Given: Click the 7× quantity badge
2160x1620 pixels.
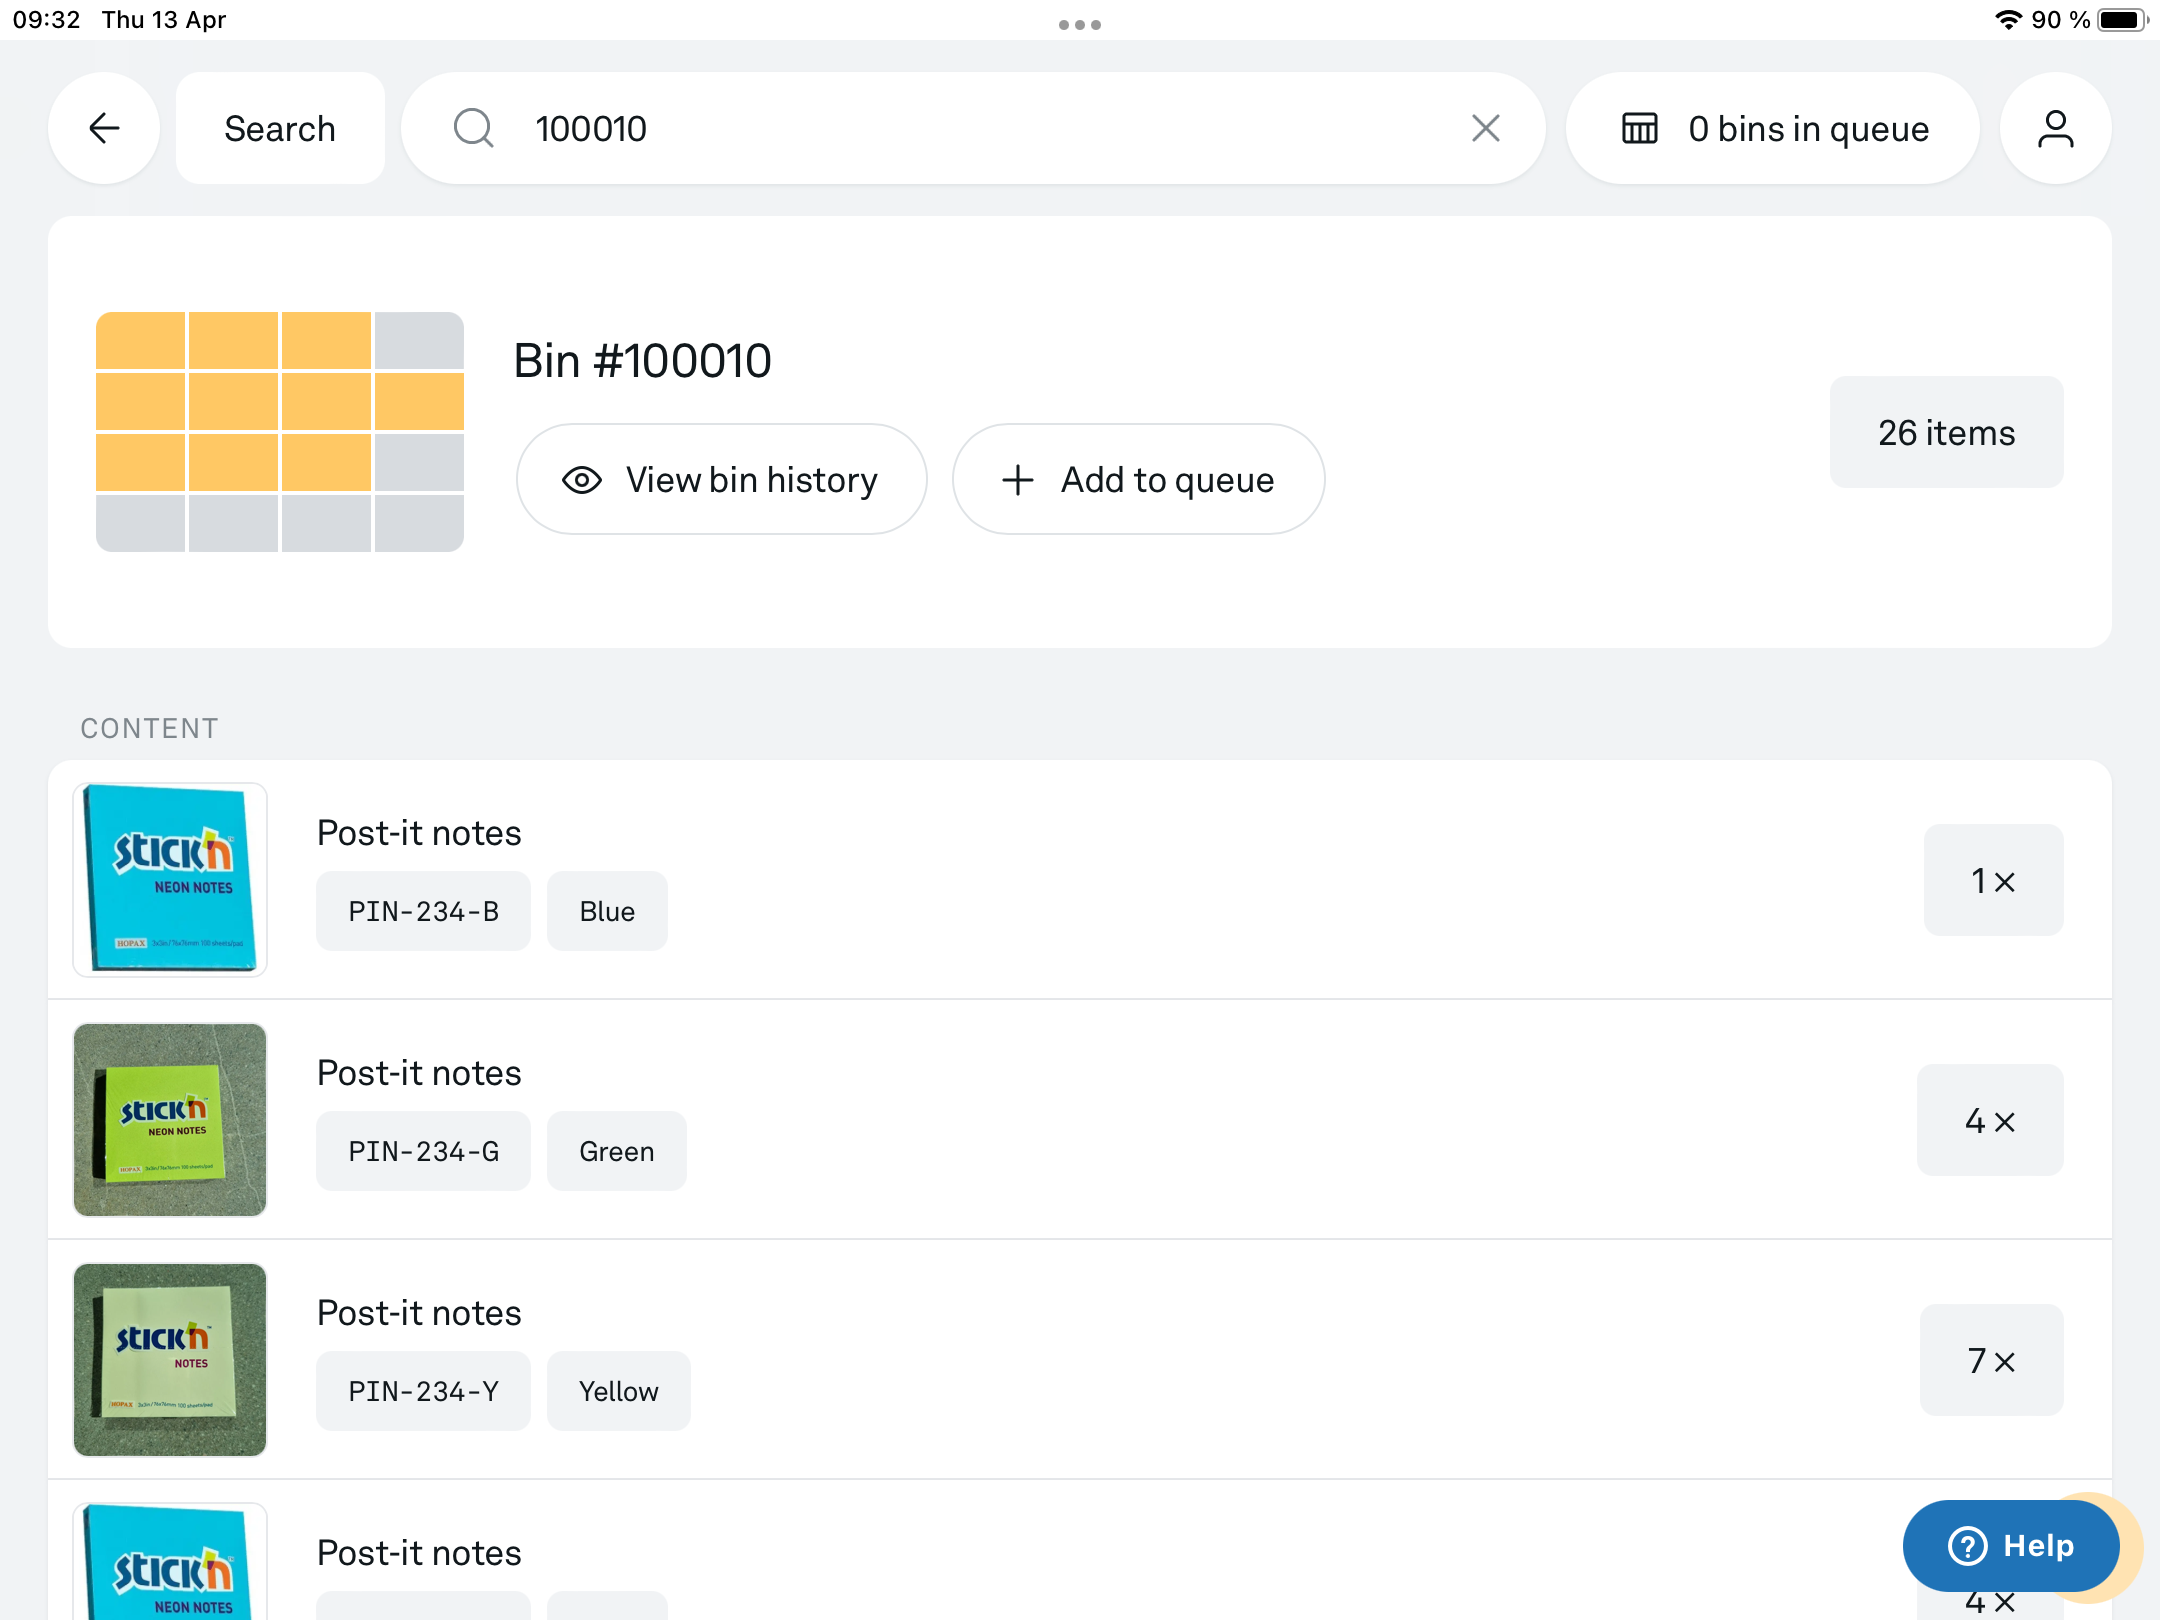Looking at the screenshot, I should (1991, 1360).
